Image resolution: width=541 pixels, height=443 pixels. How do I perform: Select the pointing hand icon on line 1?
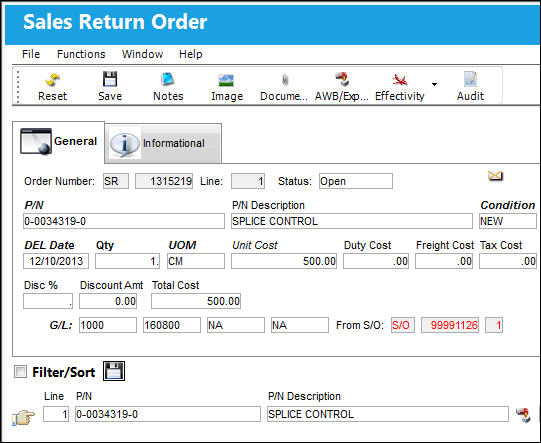click(x=23, y=417)
